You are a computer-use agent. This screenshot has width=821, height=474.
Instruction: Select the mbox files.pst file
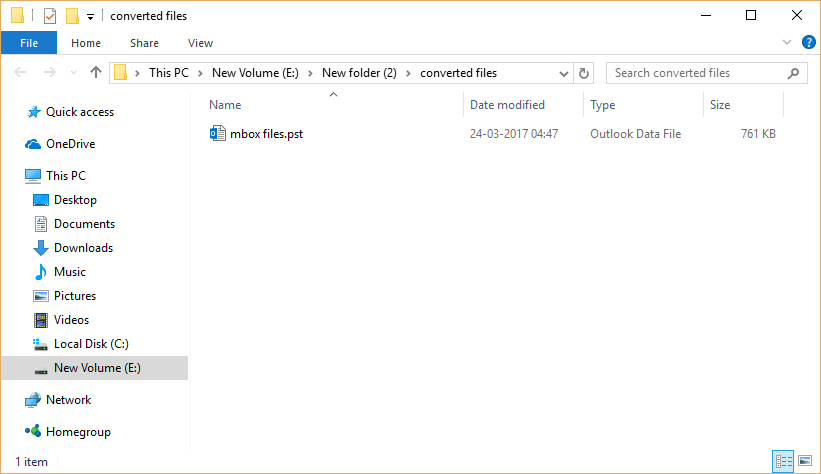[x=267, y=134]
